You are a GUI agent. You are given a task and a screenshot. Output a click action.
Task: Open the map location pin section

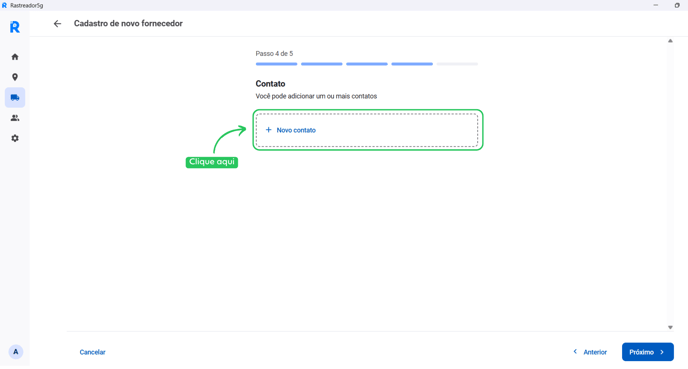pyautogui.click(x=15, y=77)
